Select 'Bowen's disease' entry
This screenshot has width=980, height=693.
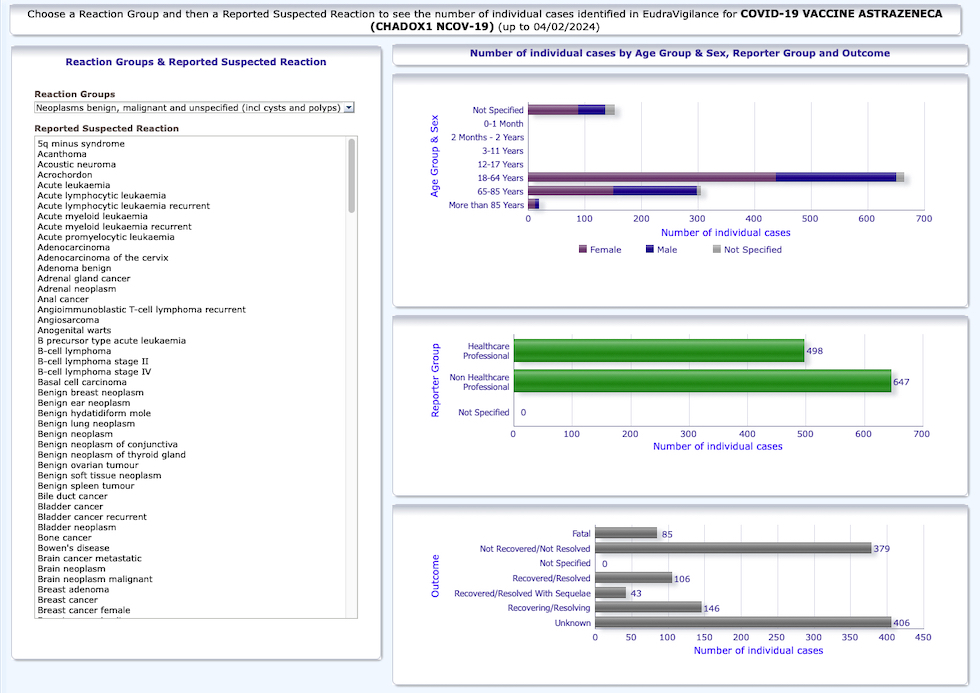coord(73,548)
